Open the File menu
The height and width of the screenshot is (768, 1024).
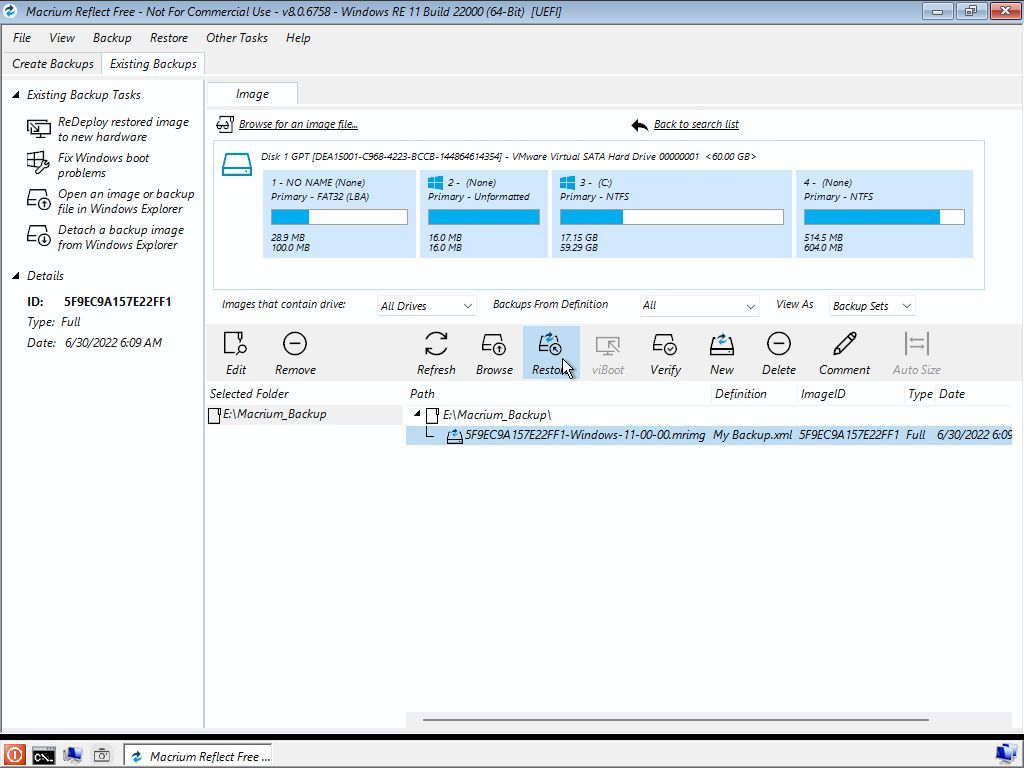click(x=22, y=38)
